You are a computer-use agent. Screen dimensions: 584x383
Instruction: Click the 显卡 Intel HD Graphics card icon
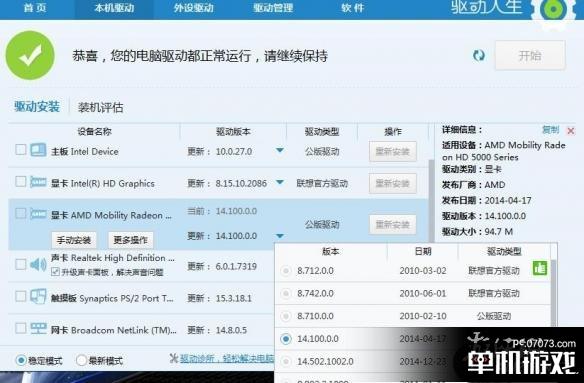coord(38,182)
